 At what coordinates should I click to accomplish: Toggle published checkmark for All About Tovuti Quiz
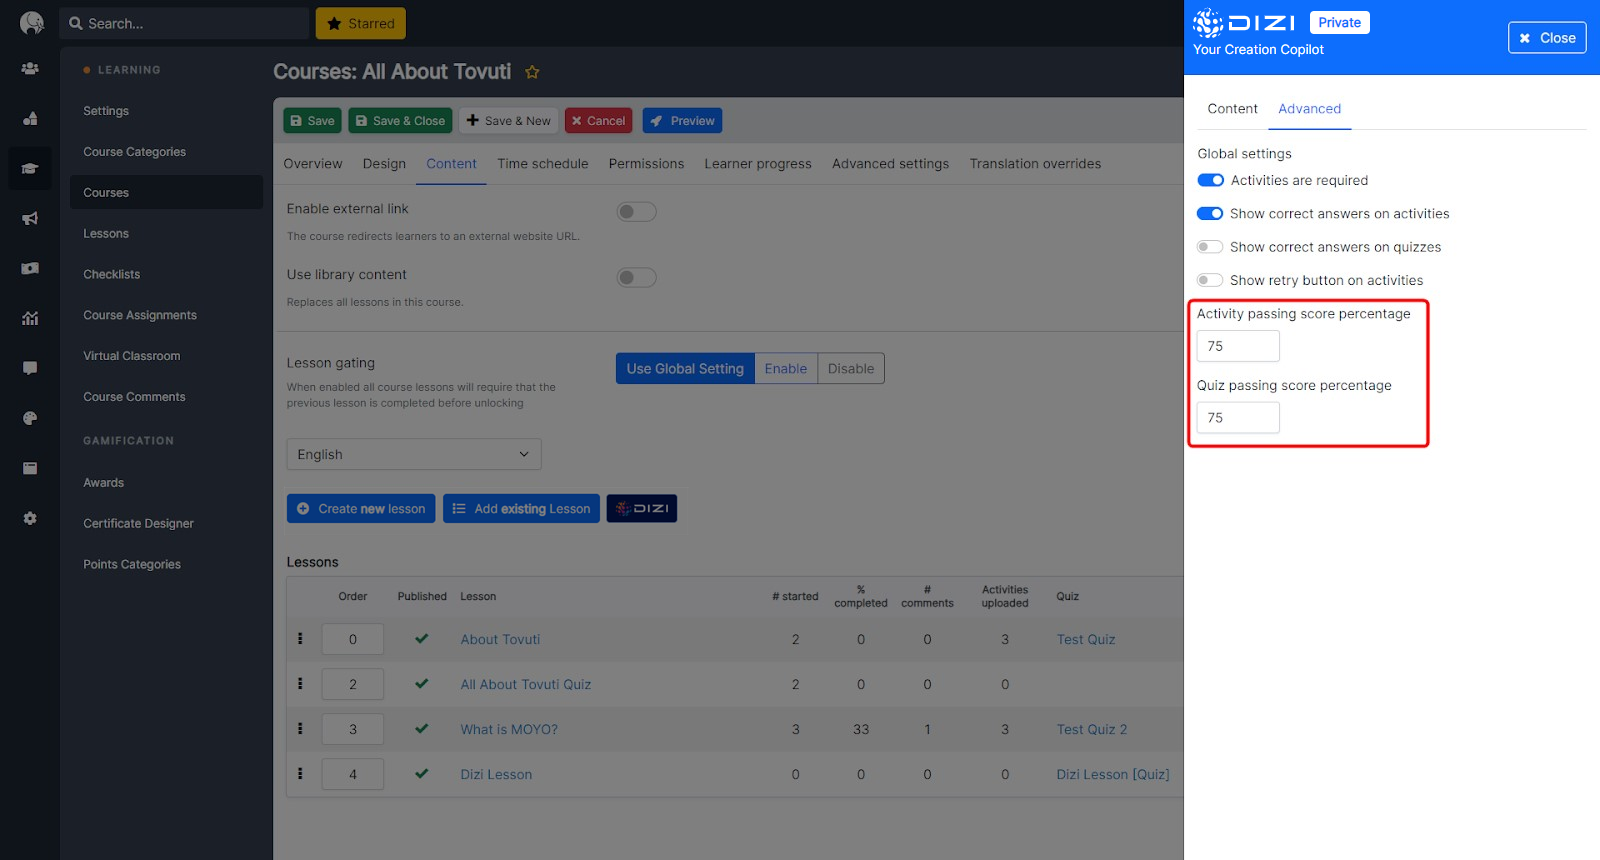pyautogui.click(x=422, y=684)
